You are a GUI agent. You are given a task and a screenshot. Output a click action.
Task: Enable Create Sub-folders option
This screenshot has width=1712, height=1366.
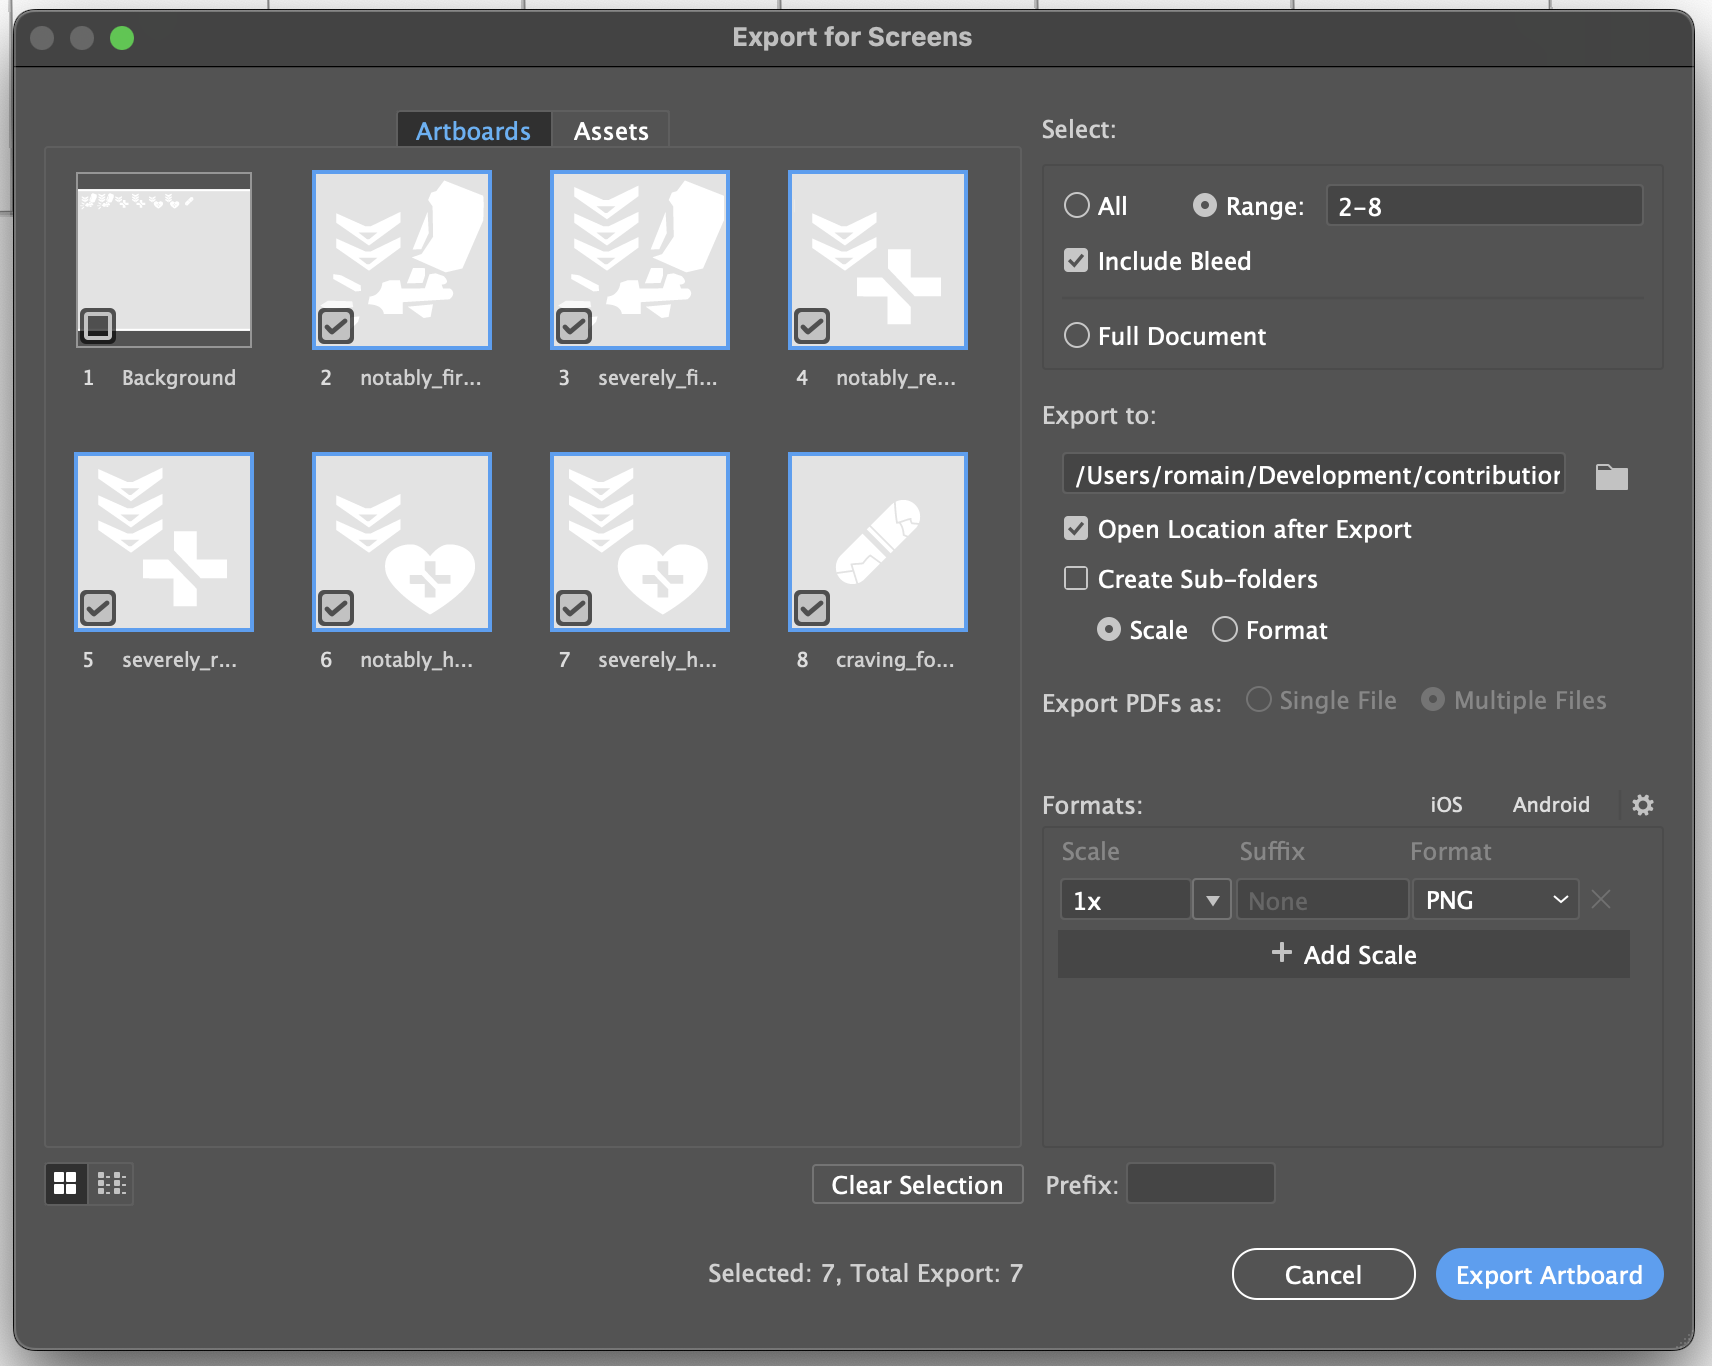tap(1076, 579)
